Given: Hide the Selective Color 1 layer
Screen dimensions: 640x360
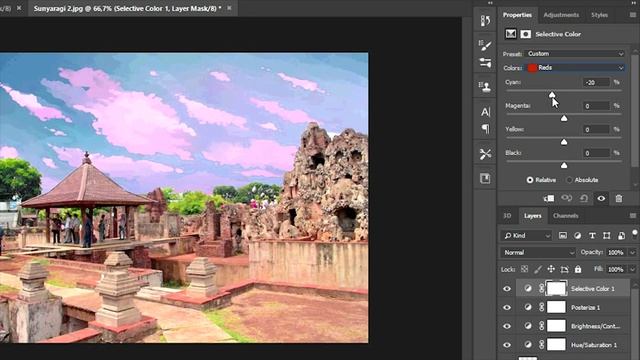Looking at the screenshot, I should pos(507,289).
